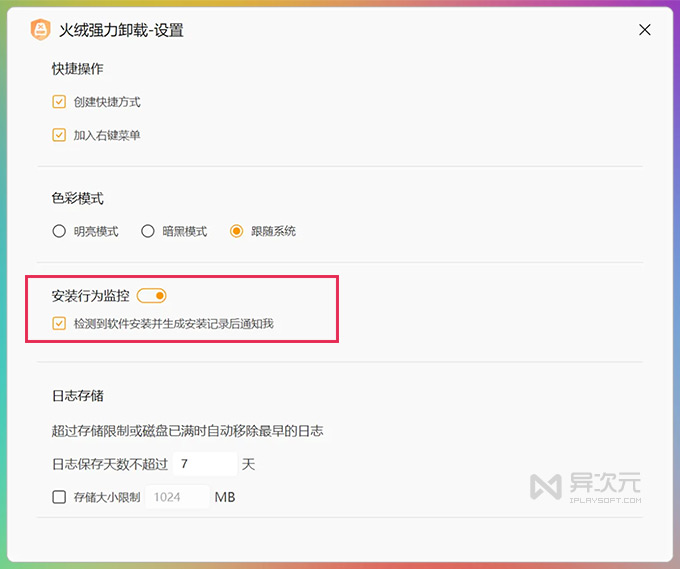Uncheck 加入右键菜单 checkbox
The height and width of the screenshot is (569, 680).
(x=59, y=135)
